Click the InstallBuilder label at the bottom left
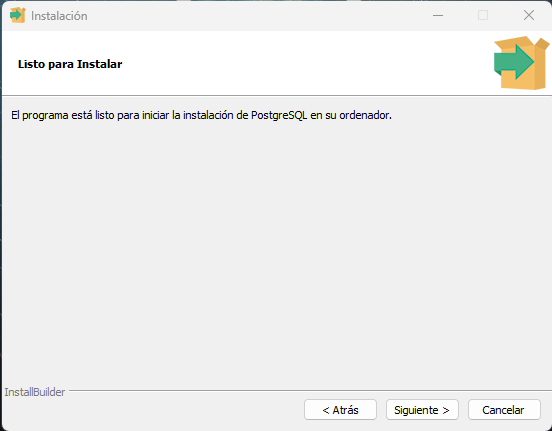 34,392
